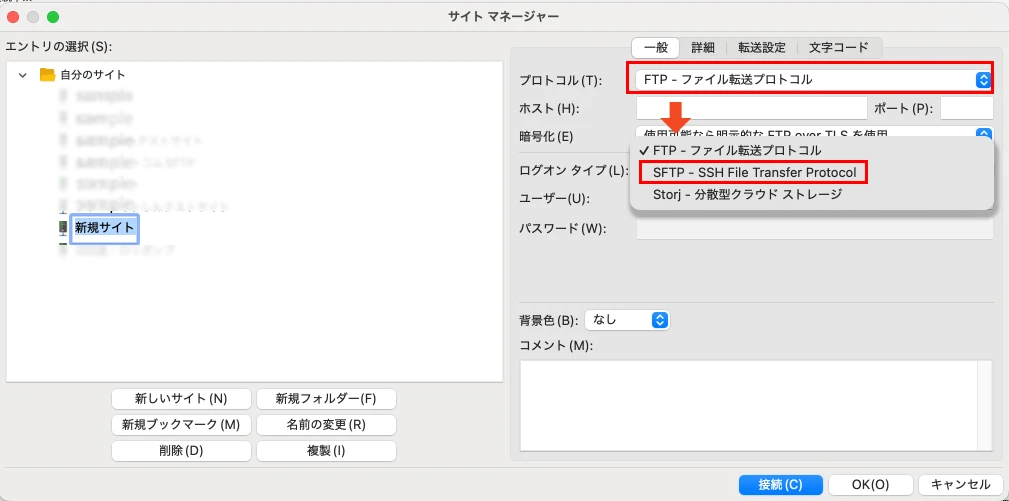Click the 新しいサイト (N) button
The width and height of the screenshot is (1009, 501).
click(181, 398)
